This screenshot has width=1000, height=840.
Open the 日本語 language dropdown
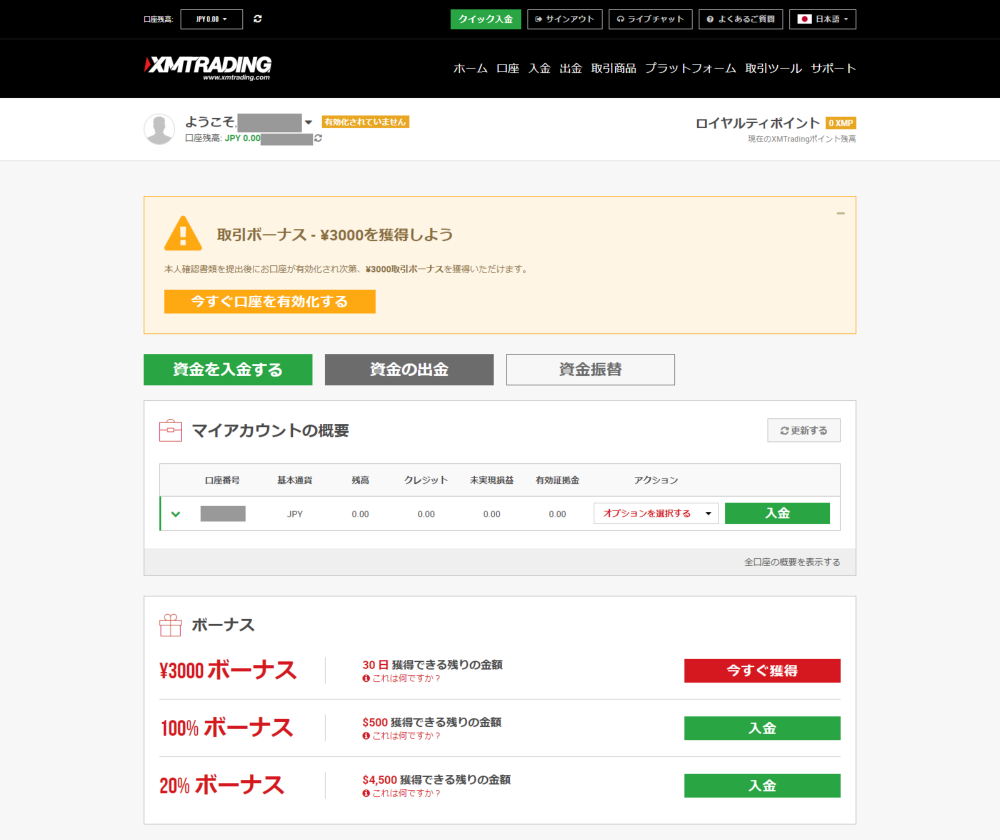click(823, 19)
